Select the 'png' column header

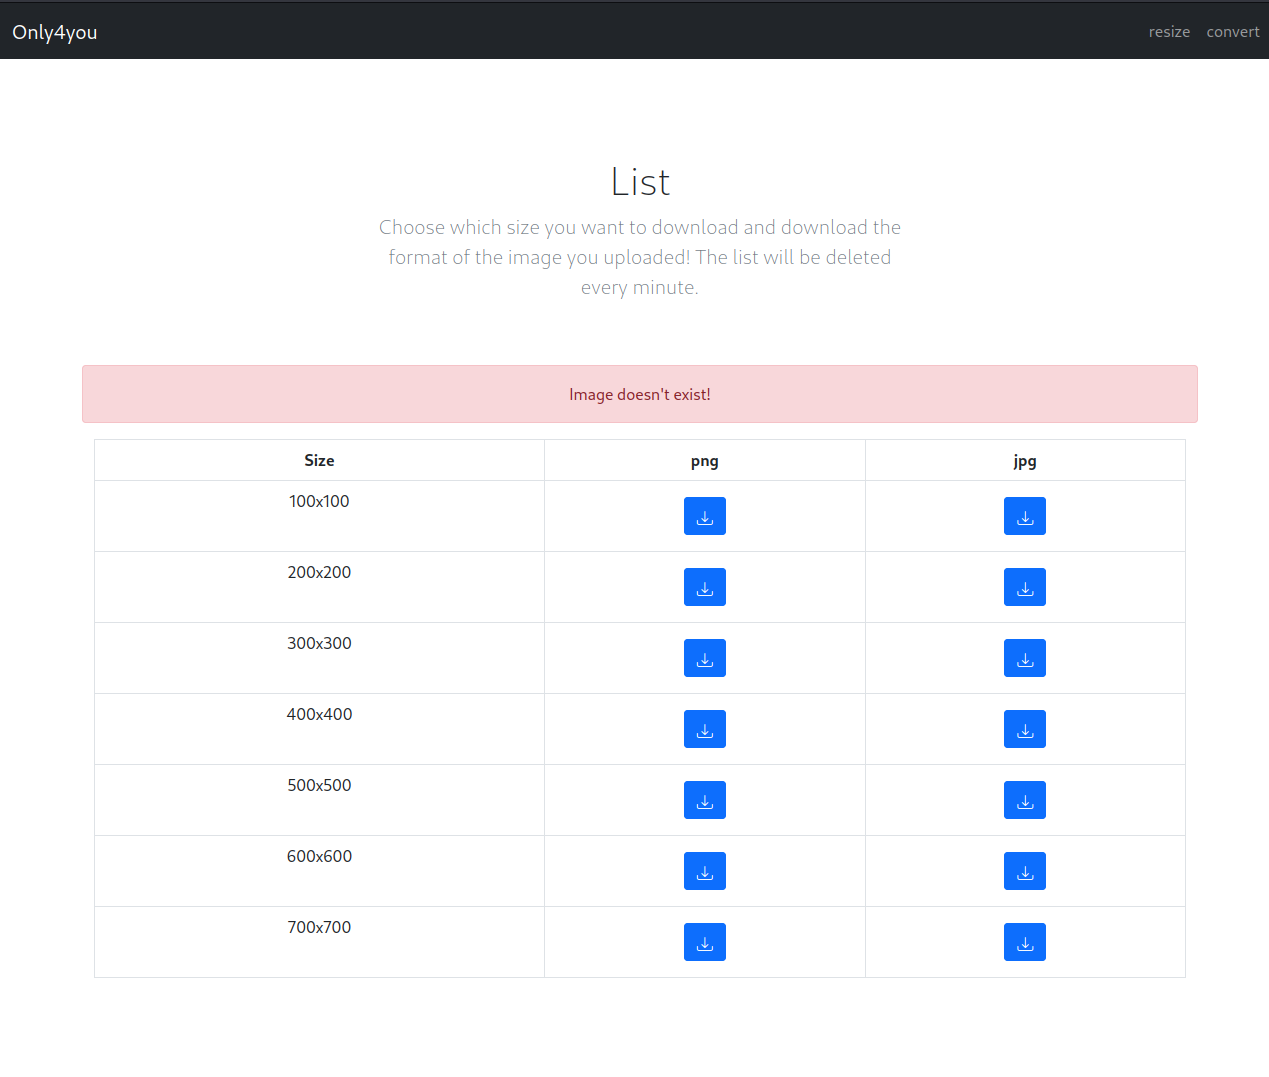pos(705,461)
